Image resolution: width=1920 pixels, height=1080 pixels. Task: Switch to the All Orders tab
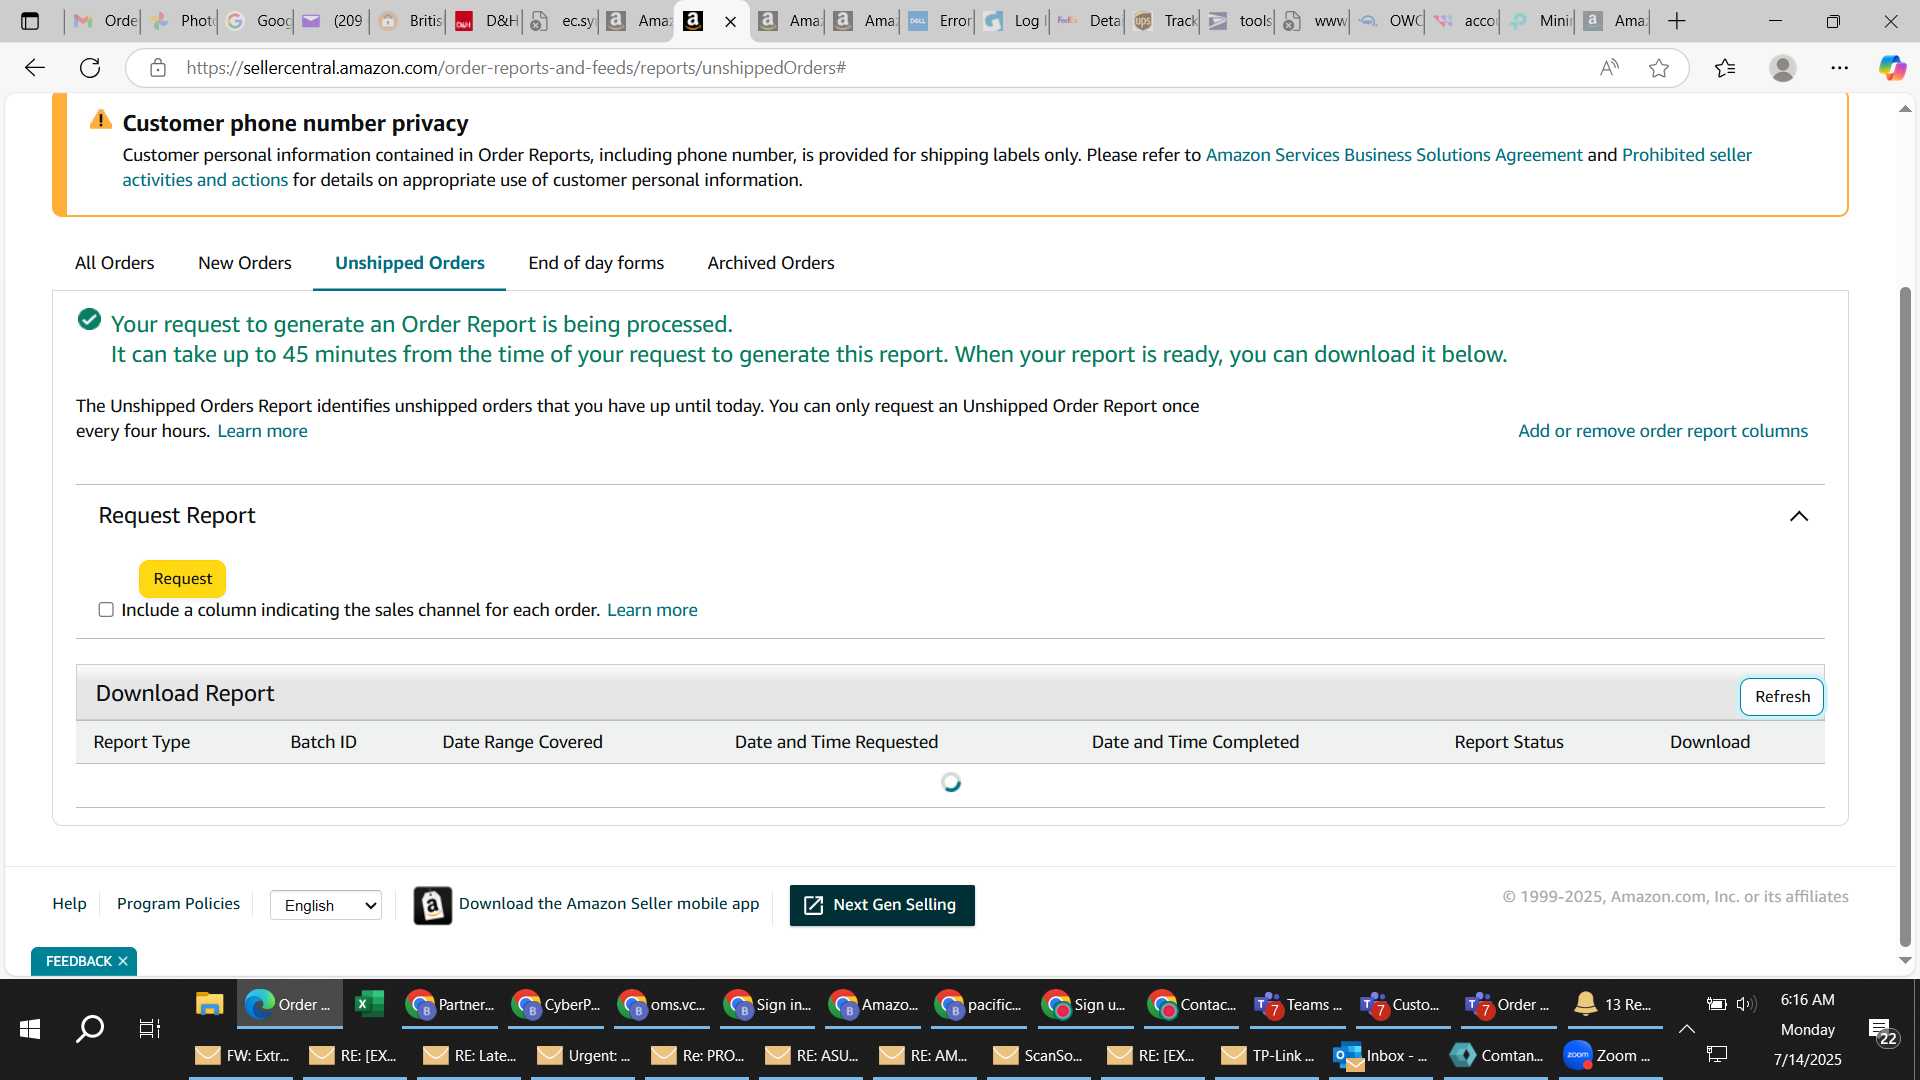pos(114,263)
